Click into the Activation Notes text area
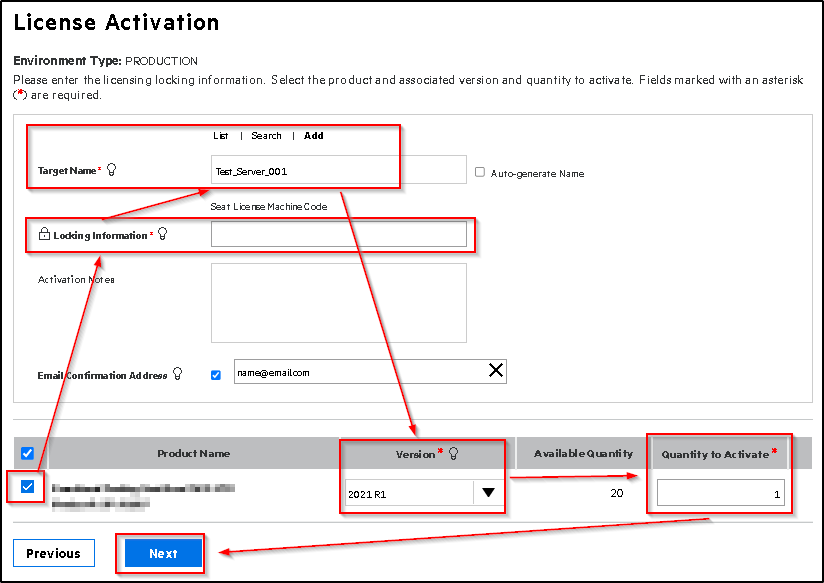This screenshot has height=583, width=824. pos(338,303)
